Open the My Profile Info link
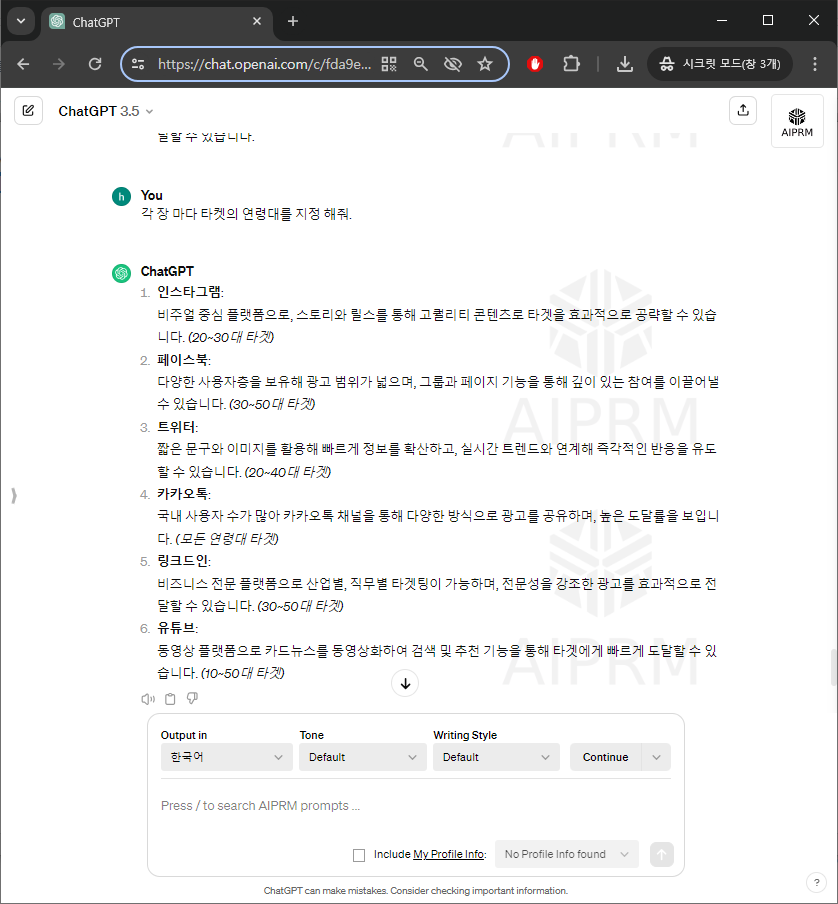 click(x=448, y=854)
